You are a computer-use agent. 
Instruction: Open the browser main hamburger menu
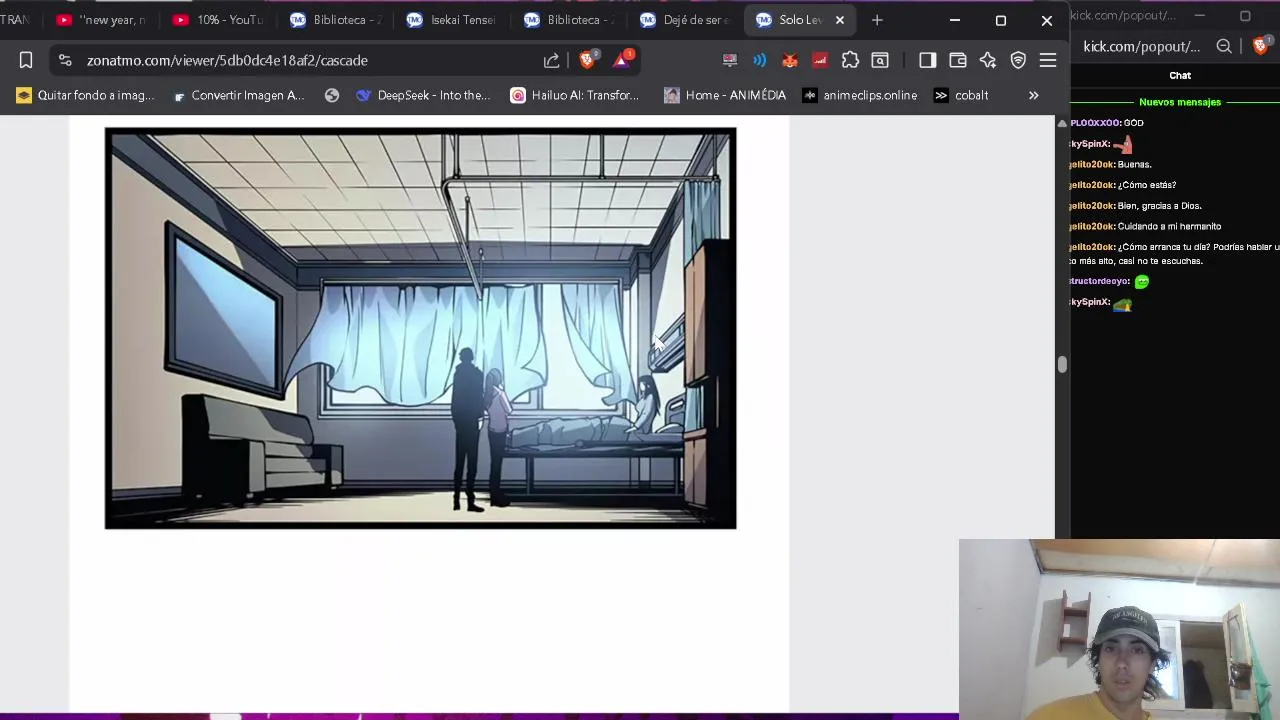pyautogui.click(x=1048, y=61)
